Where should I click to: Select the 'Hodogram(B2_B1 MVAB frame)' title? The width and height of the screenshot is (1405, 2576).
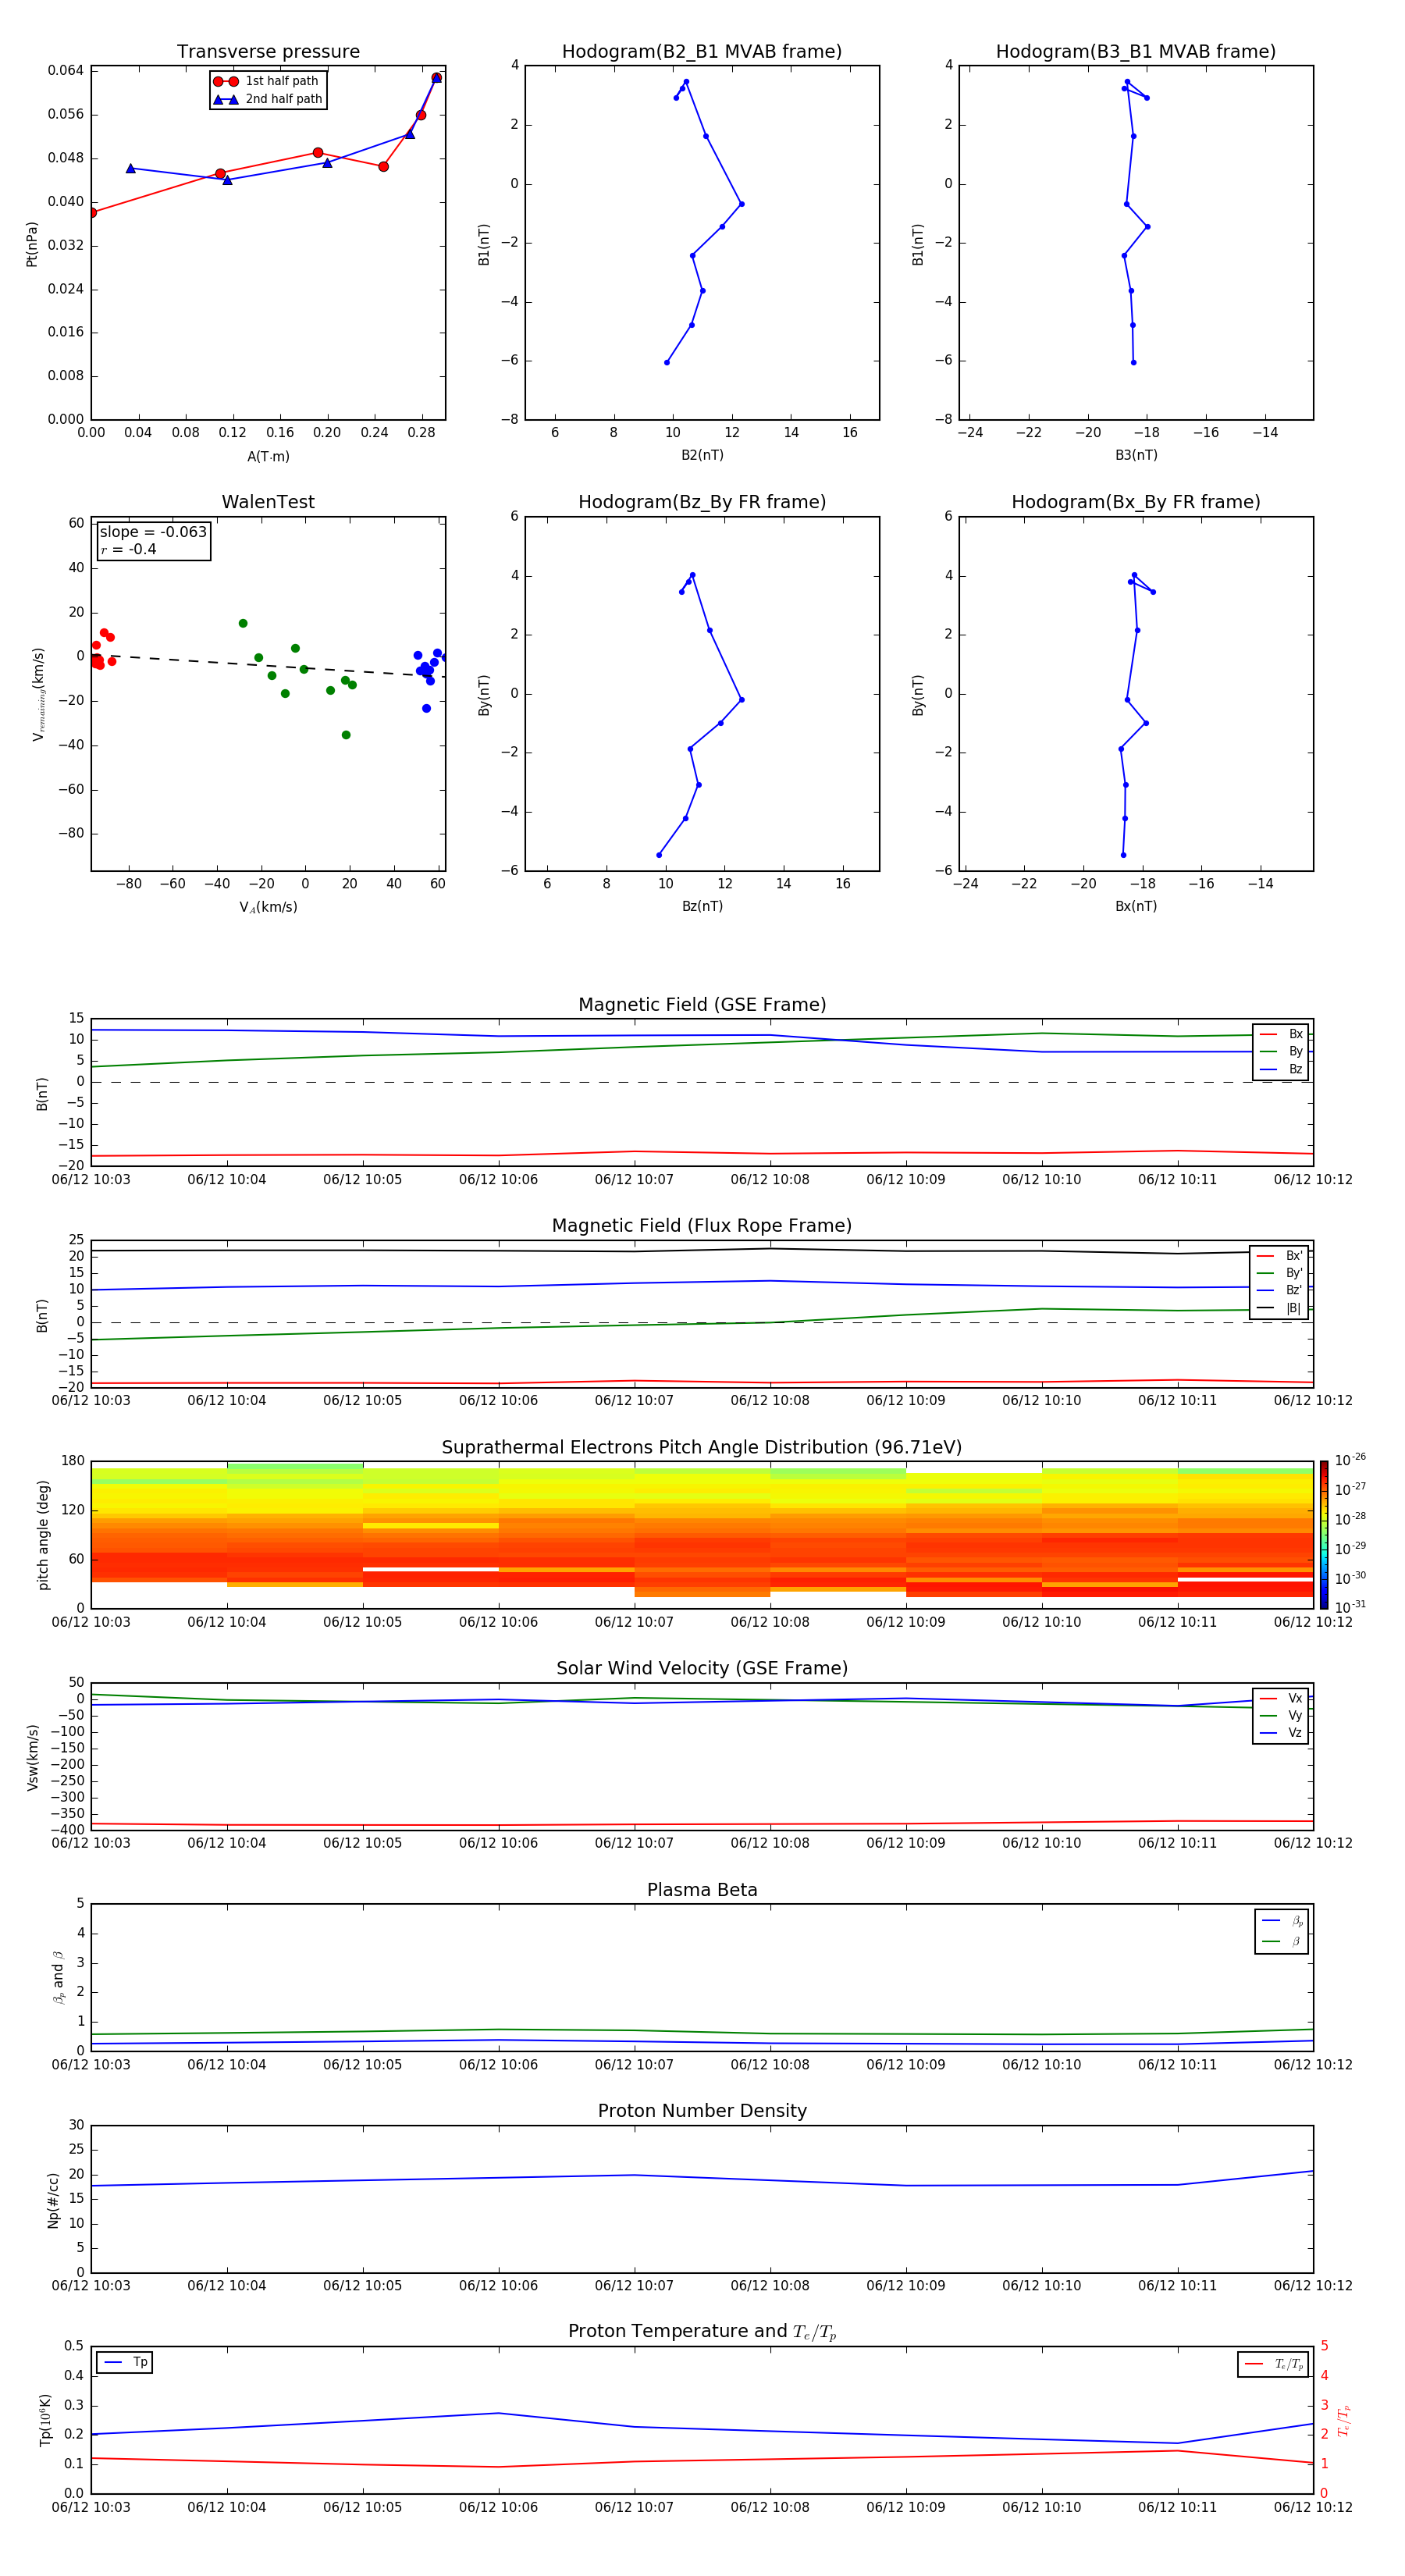point(702,51)
